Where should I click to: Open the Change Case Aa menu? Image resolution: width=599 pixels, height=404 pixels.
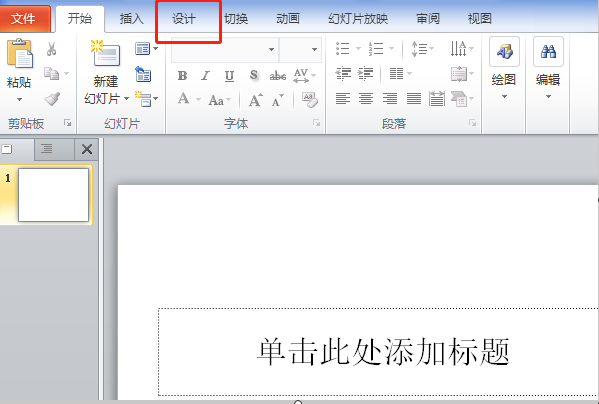(x=220, y=100)
